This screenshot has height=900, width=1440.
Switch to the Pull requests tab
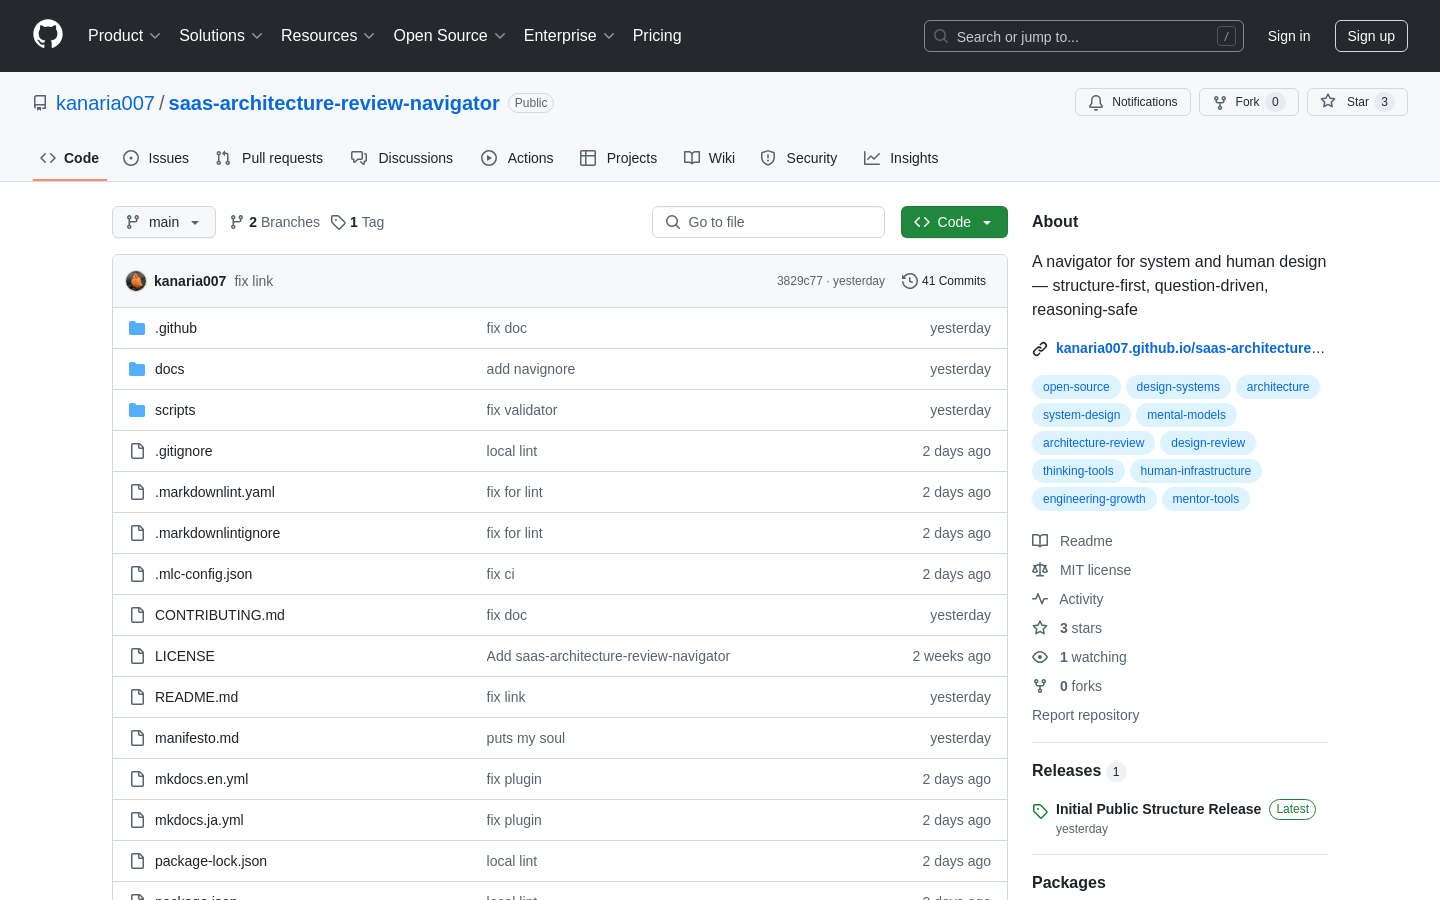pos(269,158)
